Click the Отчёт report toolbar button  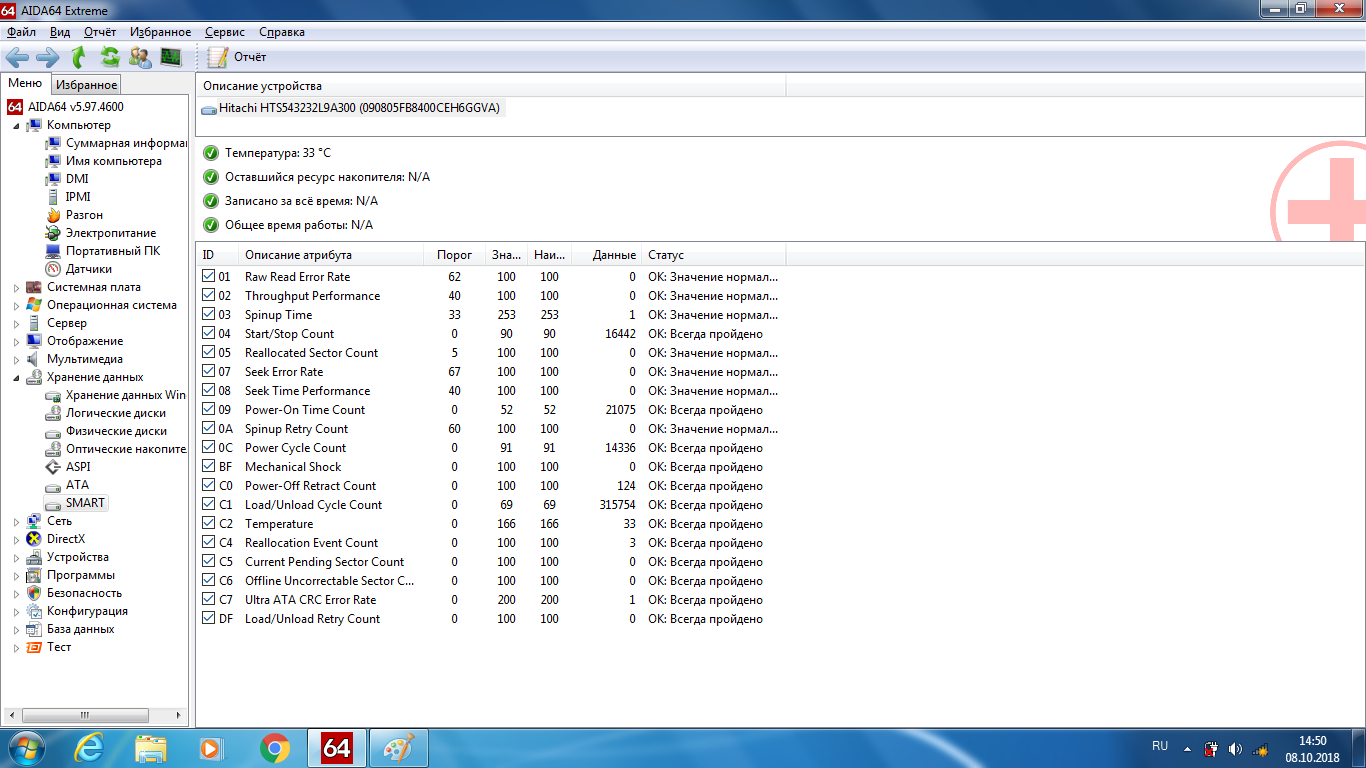(x=237, y=57)
